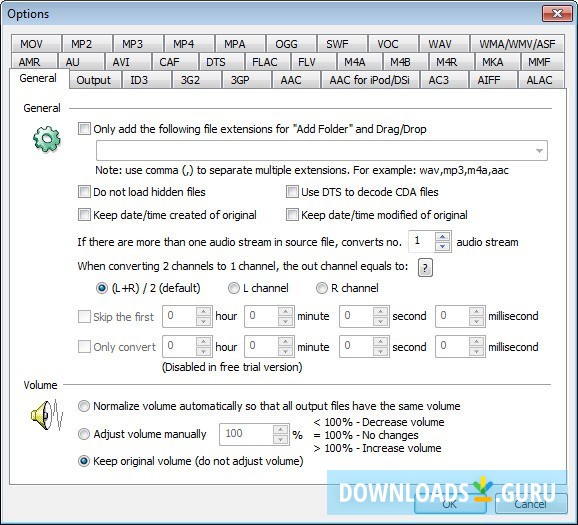Toggle the Skip the first checkbox
This screenshot has height=525, width=578.
pyautogui.click(x=84, y=316)
